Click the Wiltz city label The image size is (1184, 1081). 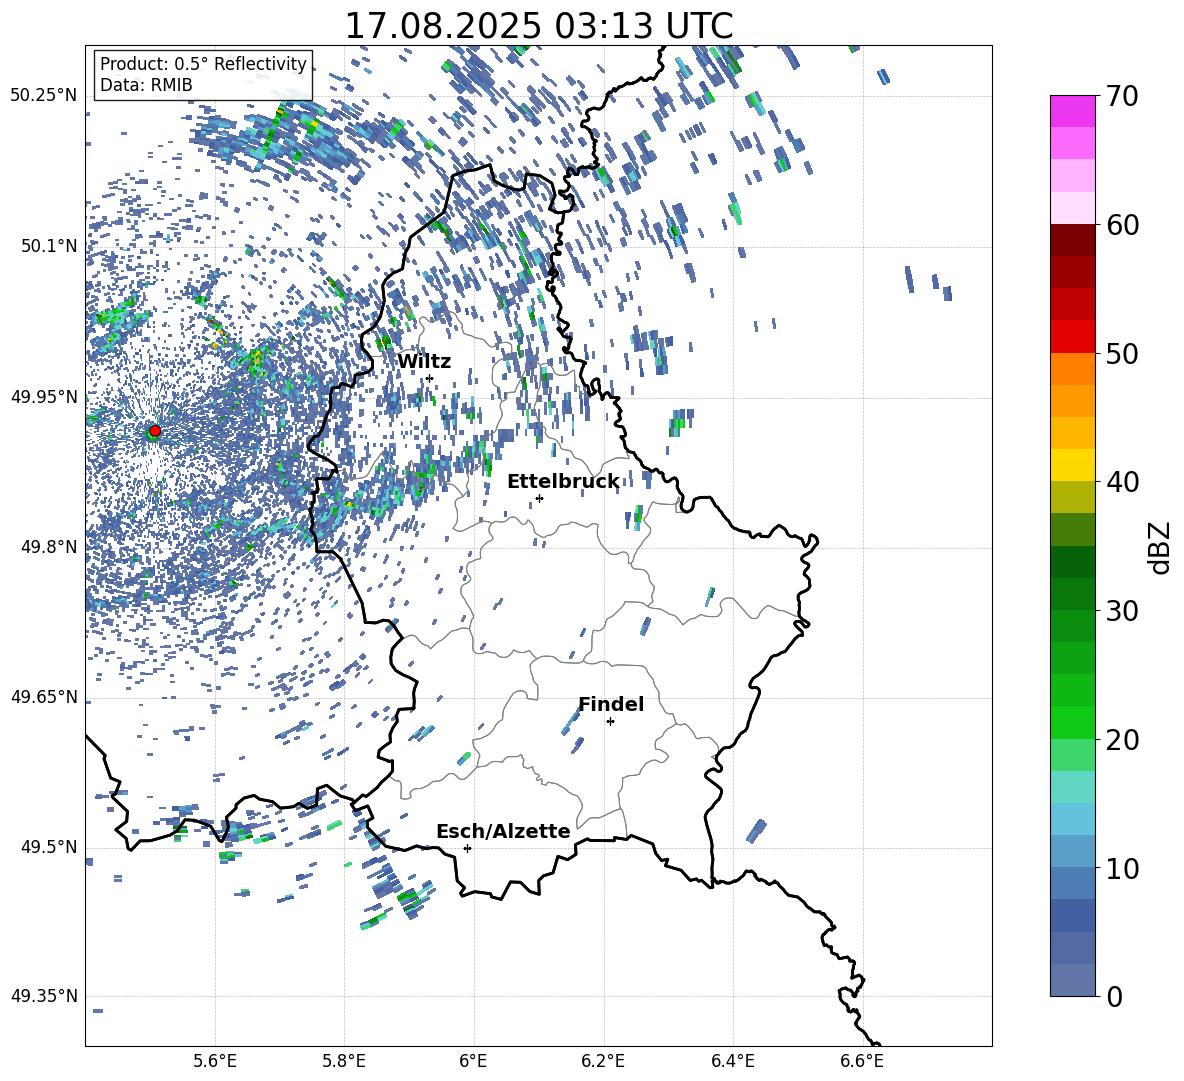click(424, 362)
